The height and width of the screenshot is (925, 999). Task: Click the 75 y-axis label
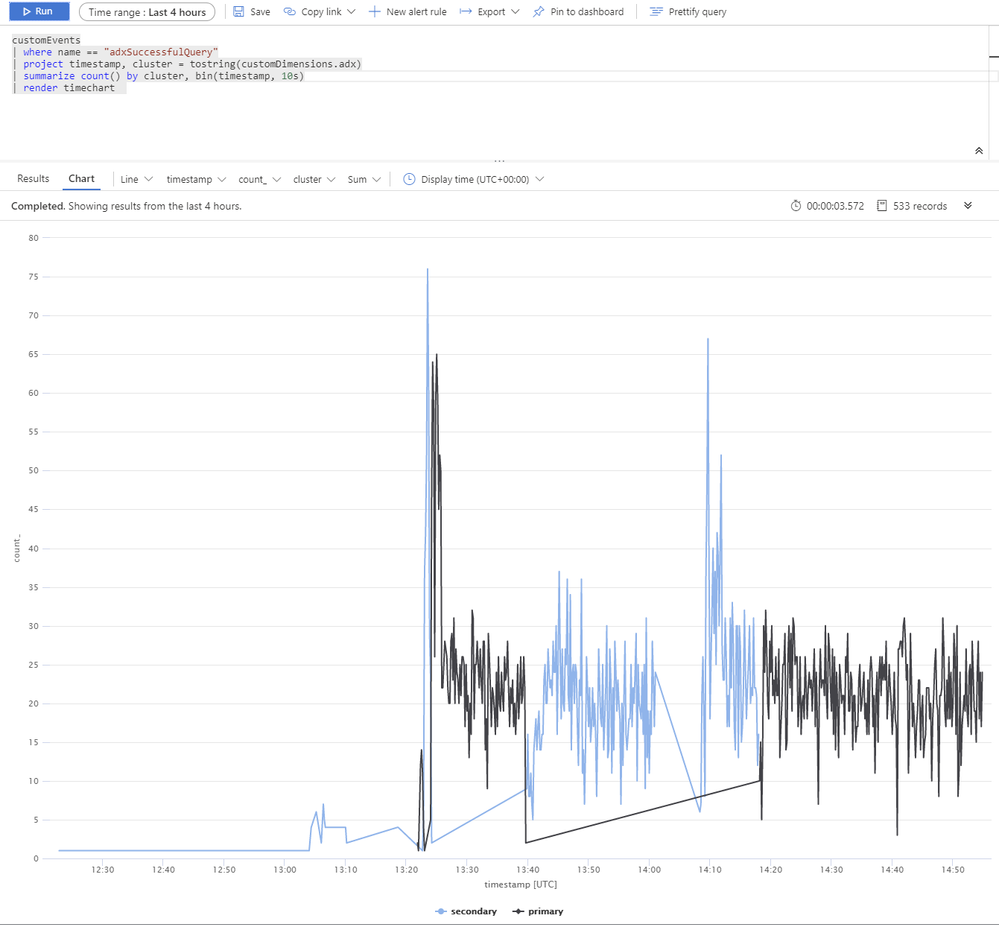point(33,276)
